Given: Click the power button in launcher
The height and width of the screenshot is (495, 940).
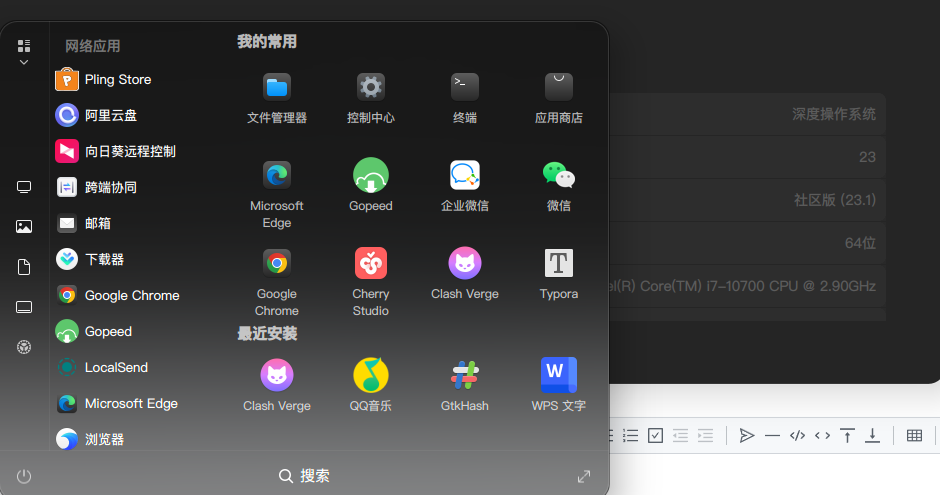Looking at the screenshot, I should coord(24,476).
